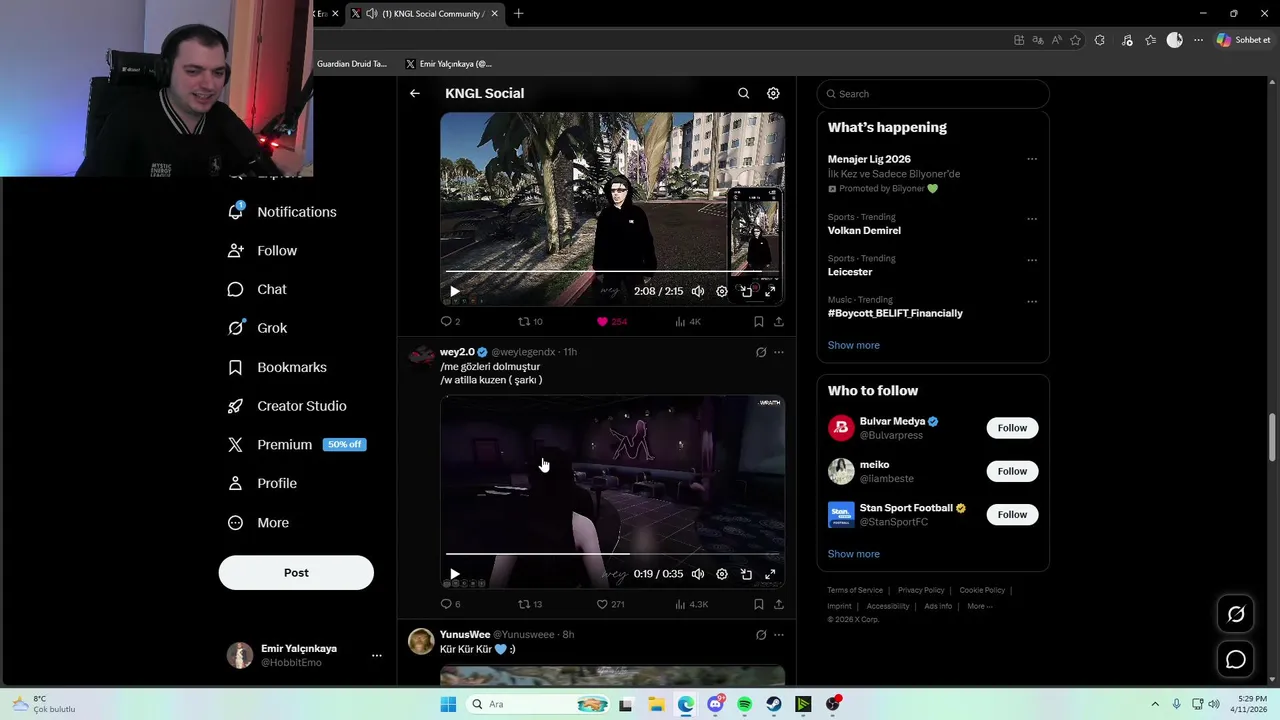Enter fullscreen on the 0:35 video
This screenshot has height=720, width=1280.
tap(770, 574)
